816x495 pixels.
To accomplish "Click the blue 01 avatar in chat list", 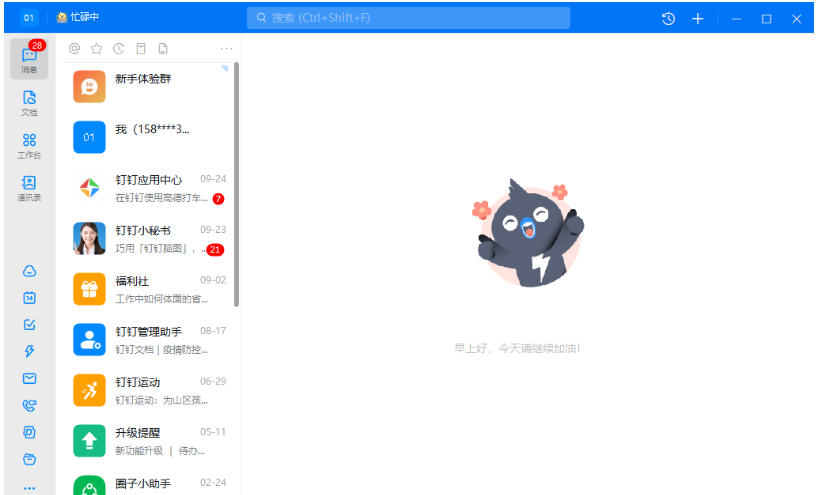I will (x=89, y=137).
